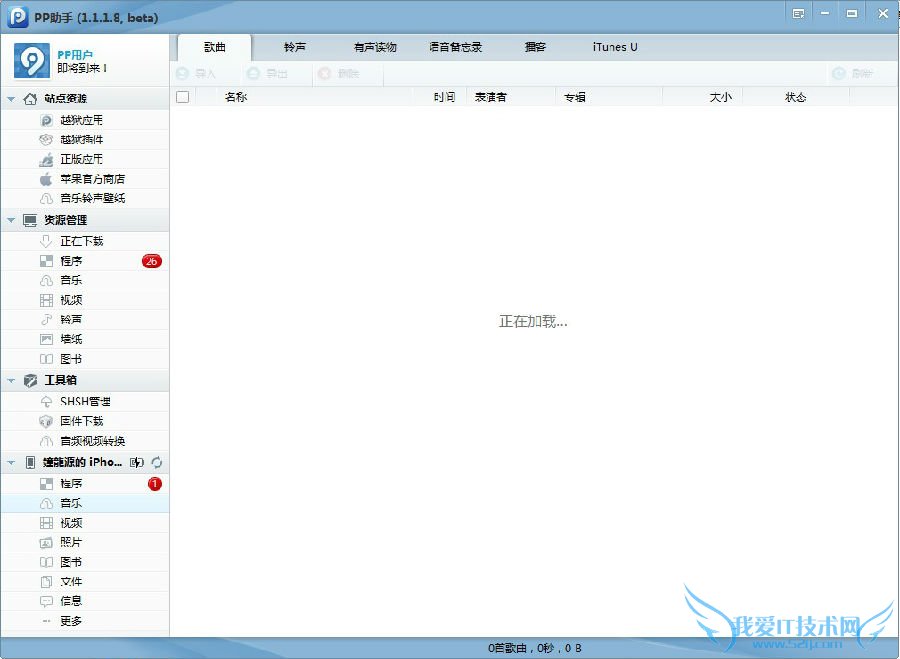This screenshot has height=659, width=900.
Task: Open 正在下载 downloads list
Action: pyautogui.click(x=80, y=241)
